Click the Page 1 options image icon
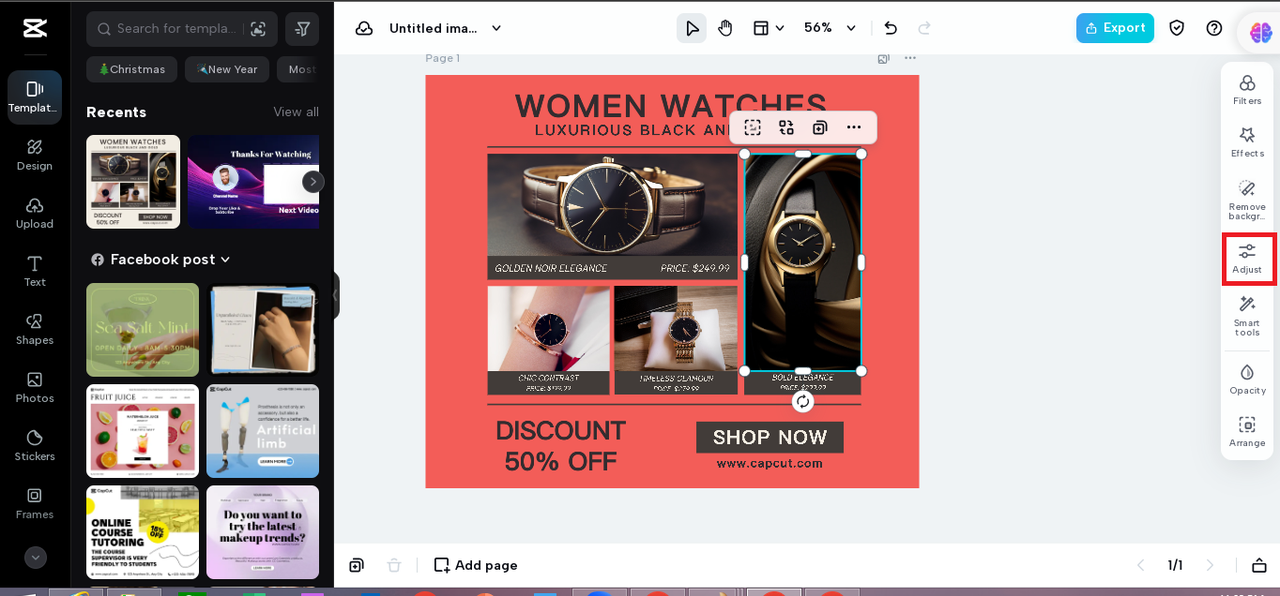Screen dimensions: 1280x596 coord(883,58)
